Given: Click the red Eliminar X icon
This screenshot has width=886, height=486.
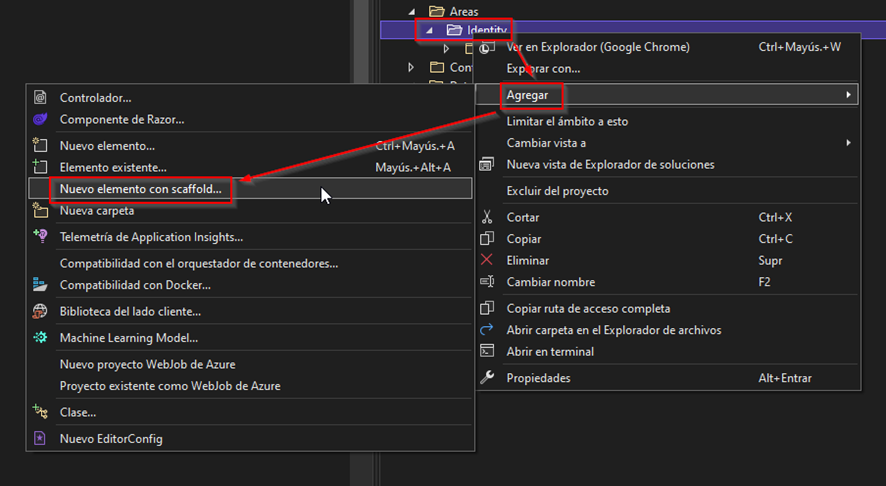Looking at the screenshot, I should [x=487, y=260].
